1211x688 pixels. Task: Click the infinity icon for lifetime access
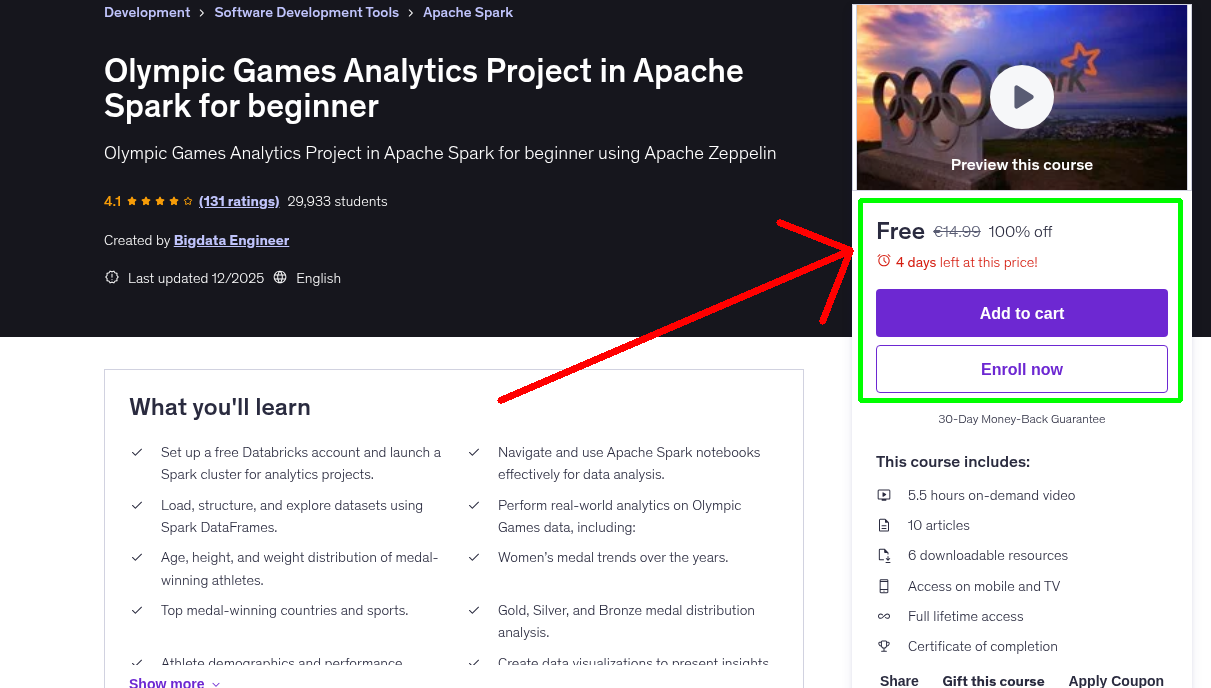click(884, 616)
